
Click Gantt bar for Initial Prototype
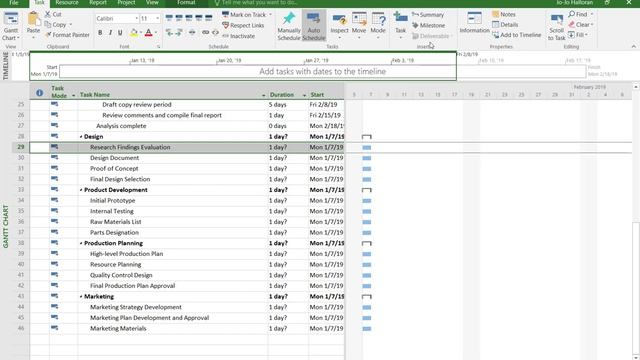tap(367, 201)
